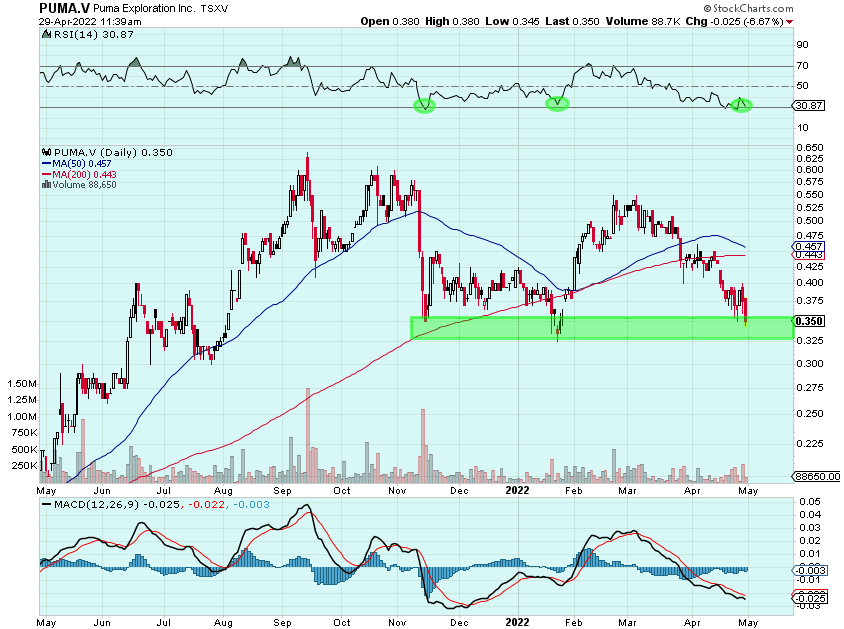Click the 88650.00 volume tag on right axis

817,476
